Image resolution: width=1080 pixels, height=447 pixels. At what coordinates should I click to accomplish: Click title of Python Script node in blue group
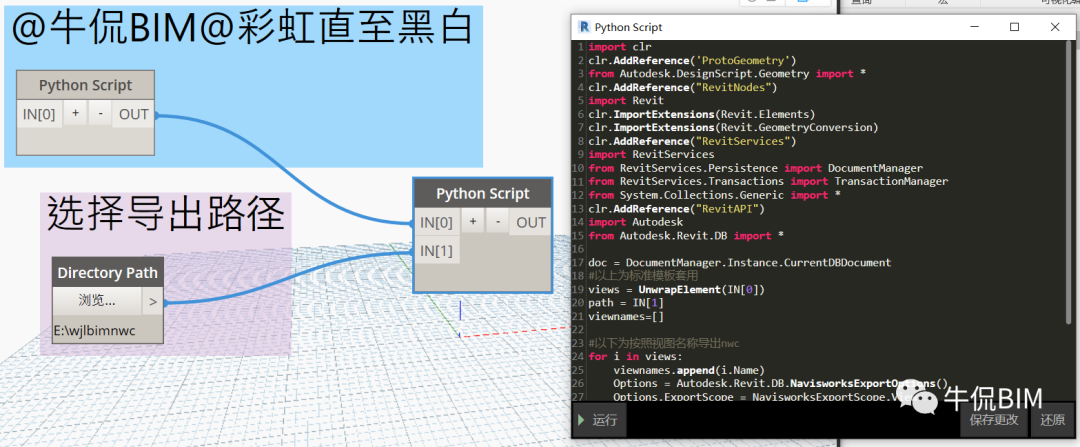pyautogui.click(x=85, y=85)
